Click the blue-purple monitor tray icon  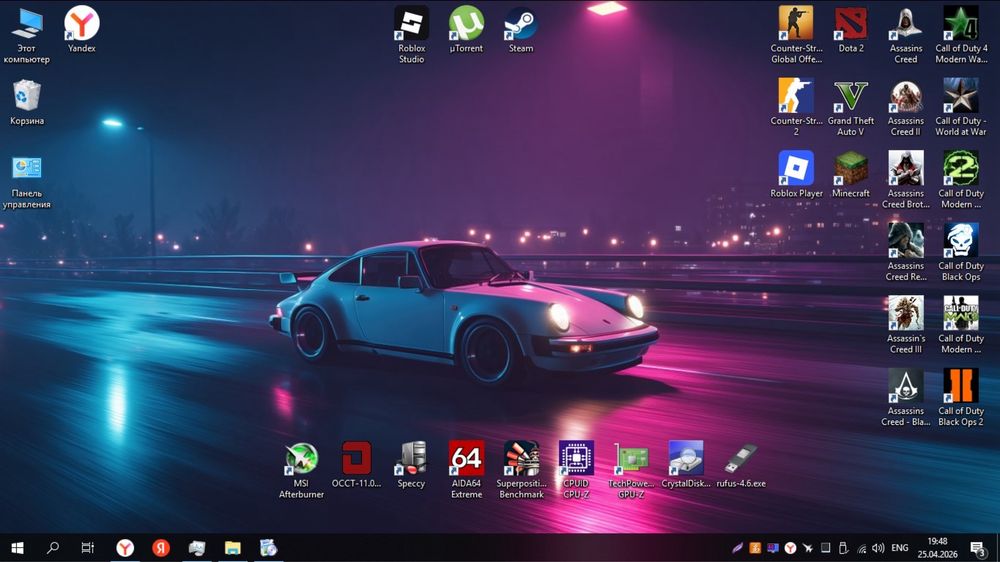coord(773,547)
